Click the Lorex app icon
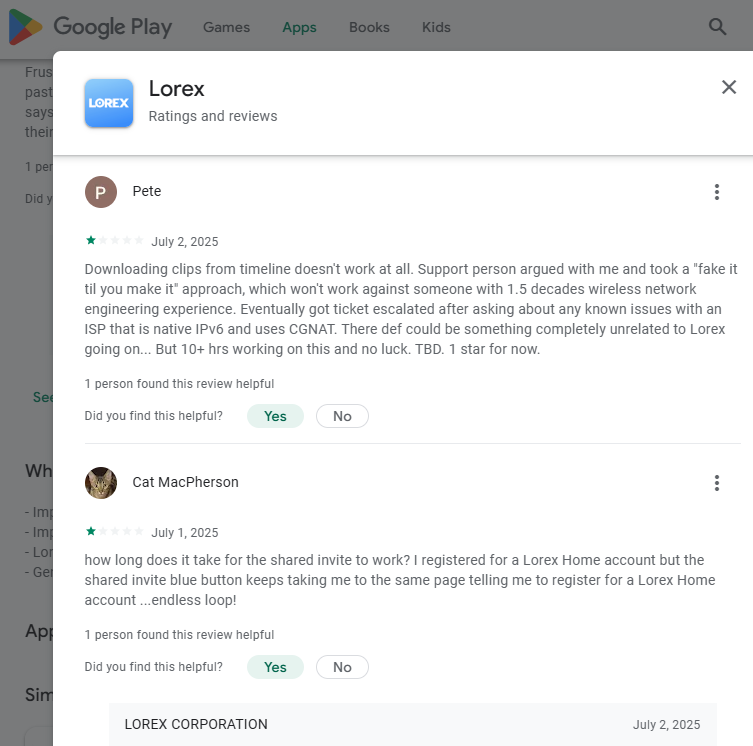The width and height of the screenshot is (753, 746). (x=109, y=103)
